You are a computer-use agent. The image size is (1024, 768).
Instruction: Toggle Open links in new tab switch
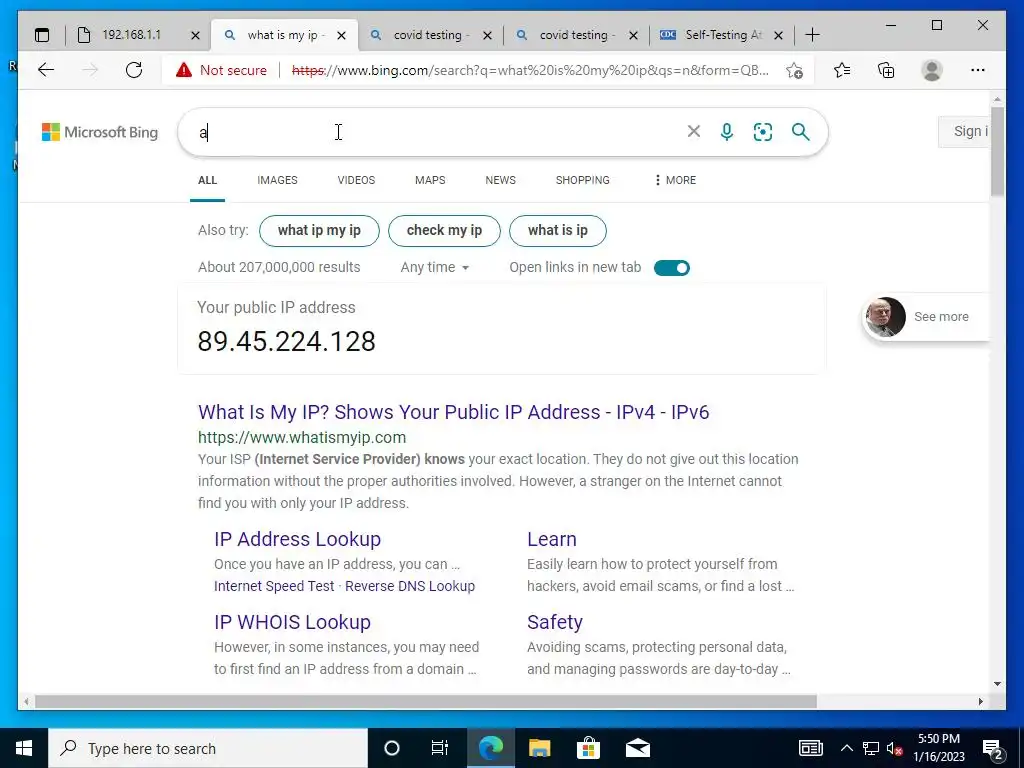click(x=671, y=268)
